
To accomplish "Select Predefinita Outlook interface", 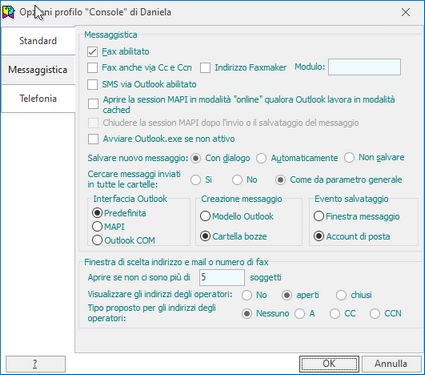I will point(97,213).
